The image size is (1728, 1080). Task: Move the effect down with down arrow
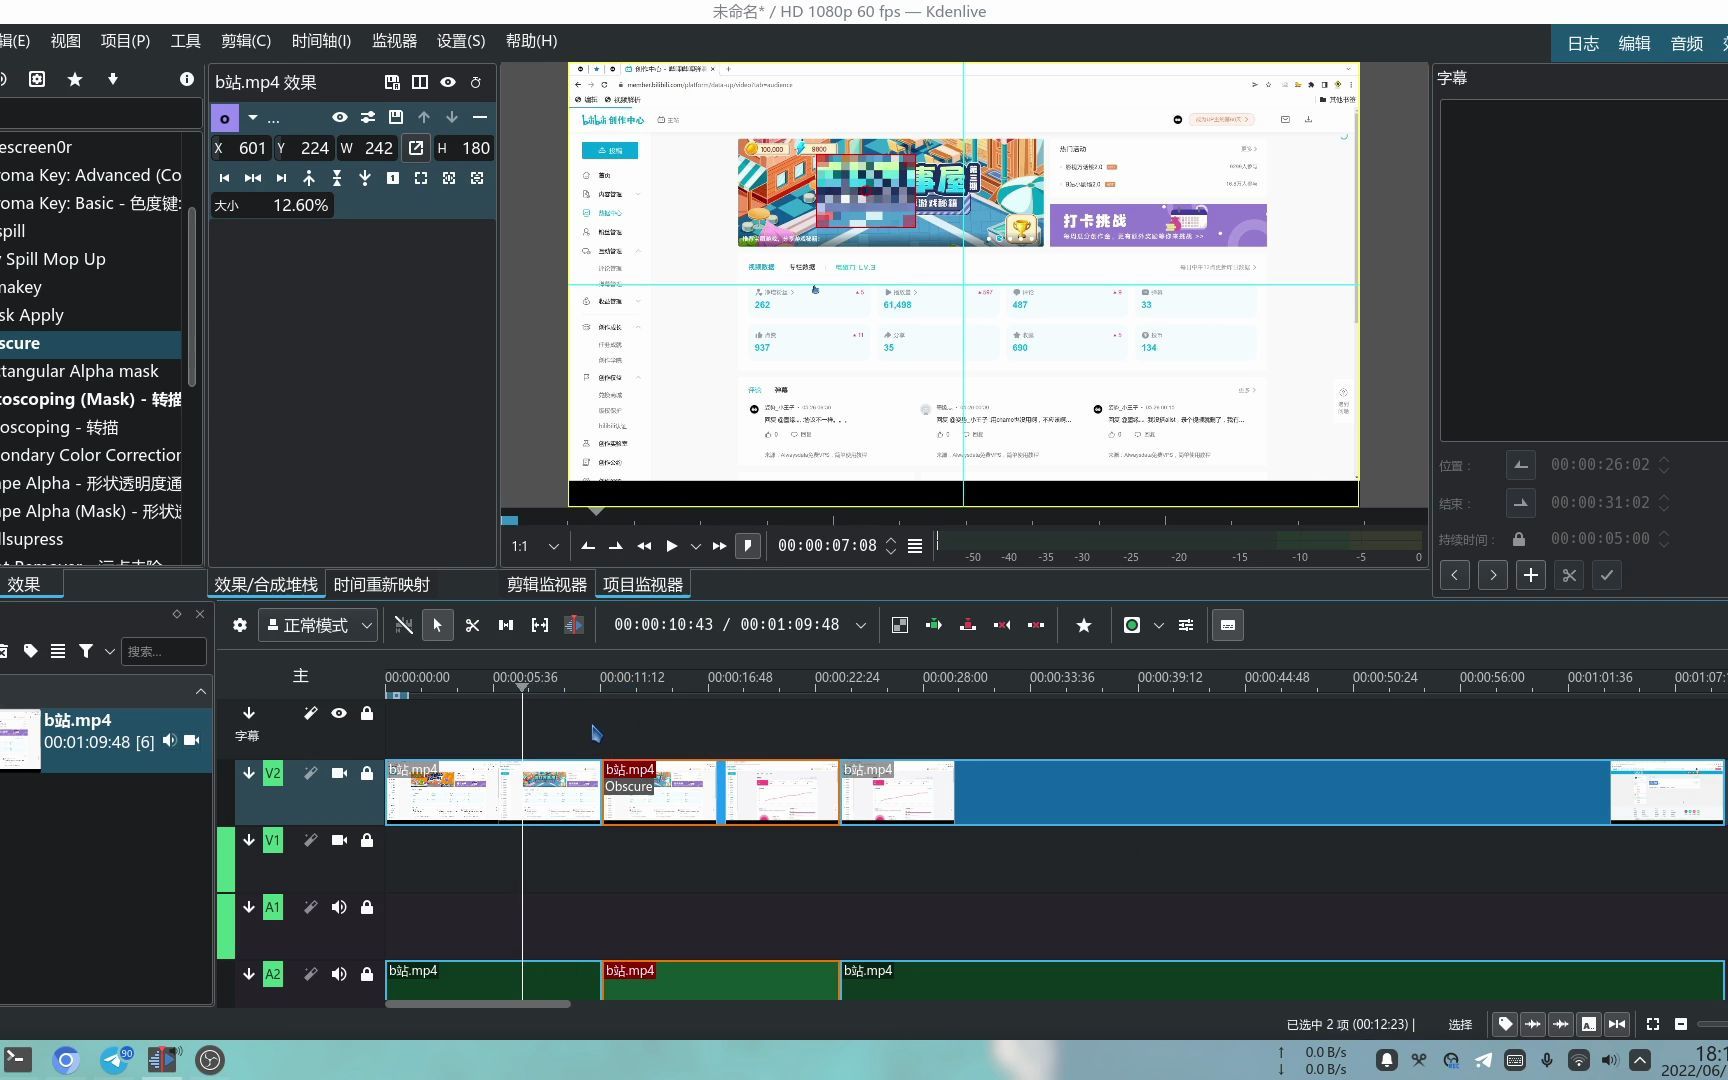tap(452, 117)
